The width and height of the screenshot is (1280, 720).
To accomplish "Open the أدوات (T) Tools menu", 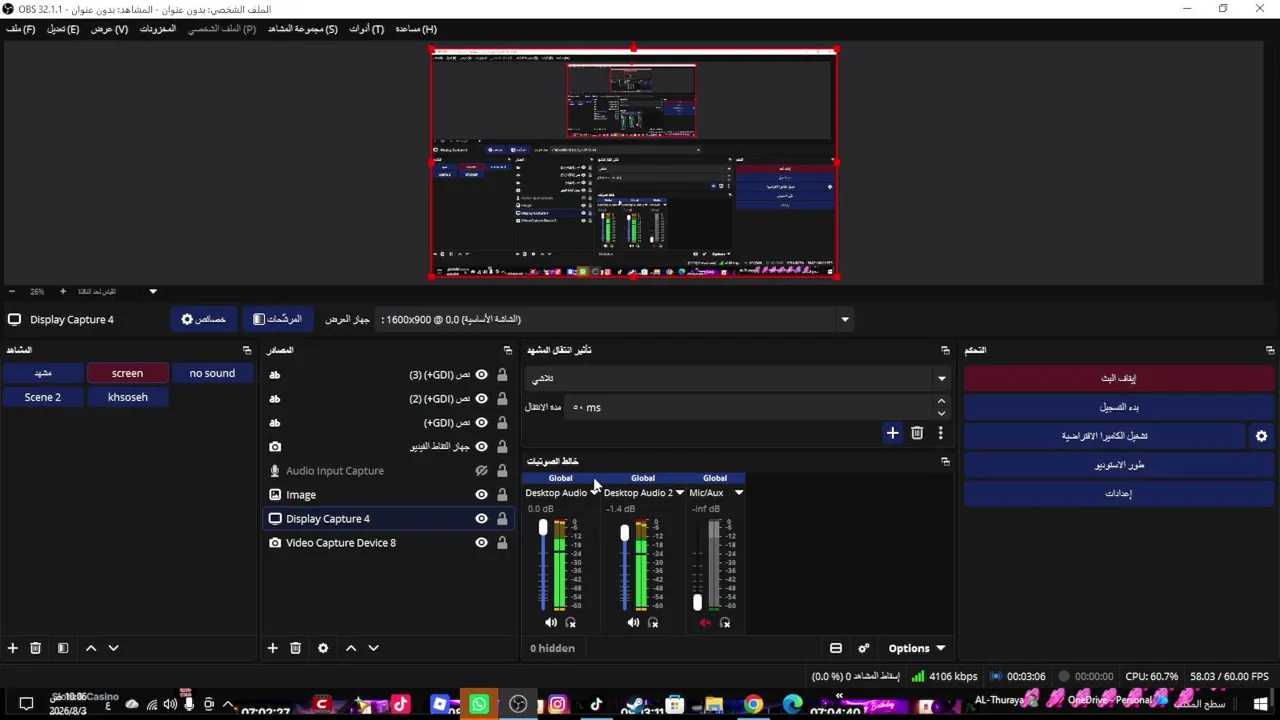I will click(366, 29).
